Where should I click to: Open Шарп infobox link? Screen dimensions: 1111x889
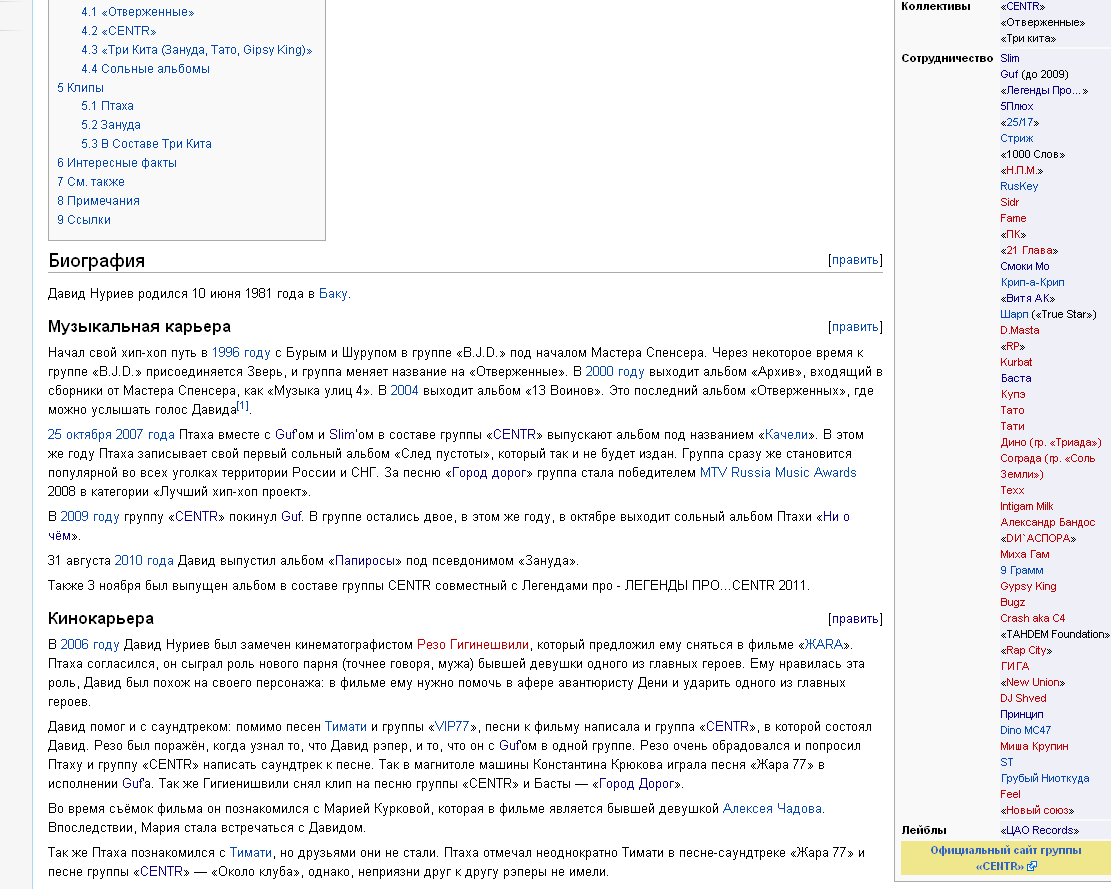coord(1014,315)
